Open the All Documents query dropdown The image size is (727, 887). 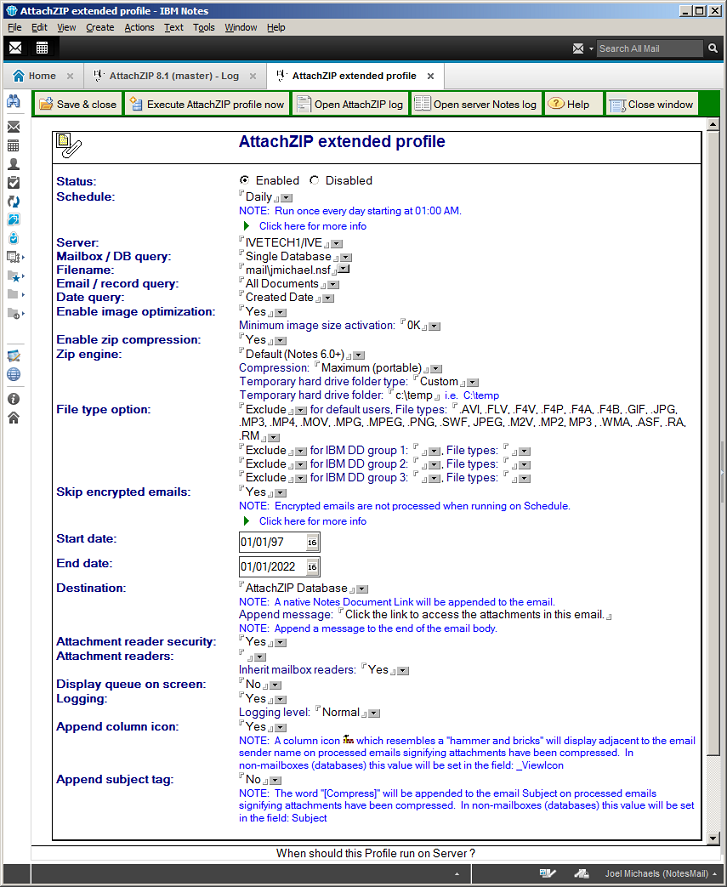[x=334, y=285]
